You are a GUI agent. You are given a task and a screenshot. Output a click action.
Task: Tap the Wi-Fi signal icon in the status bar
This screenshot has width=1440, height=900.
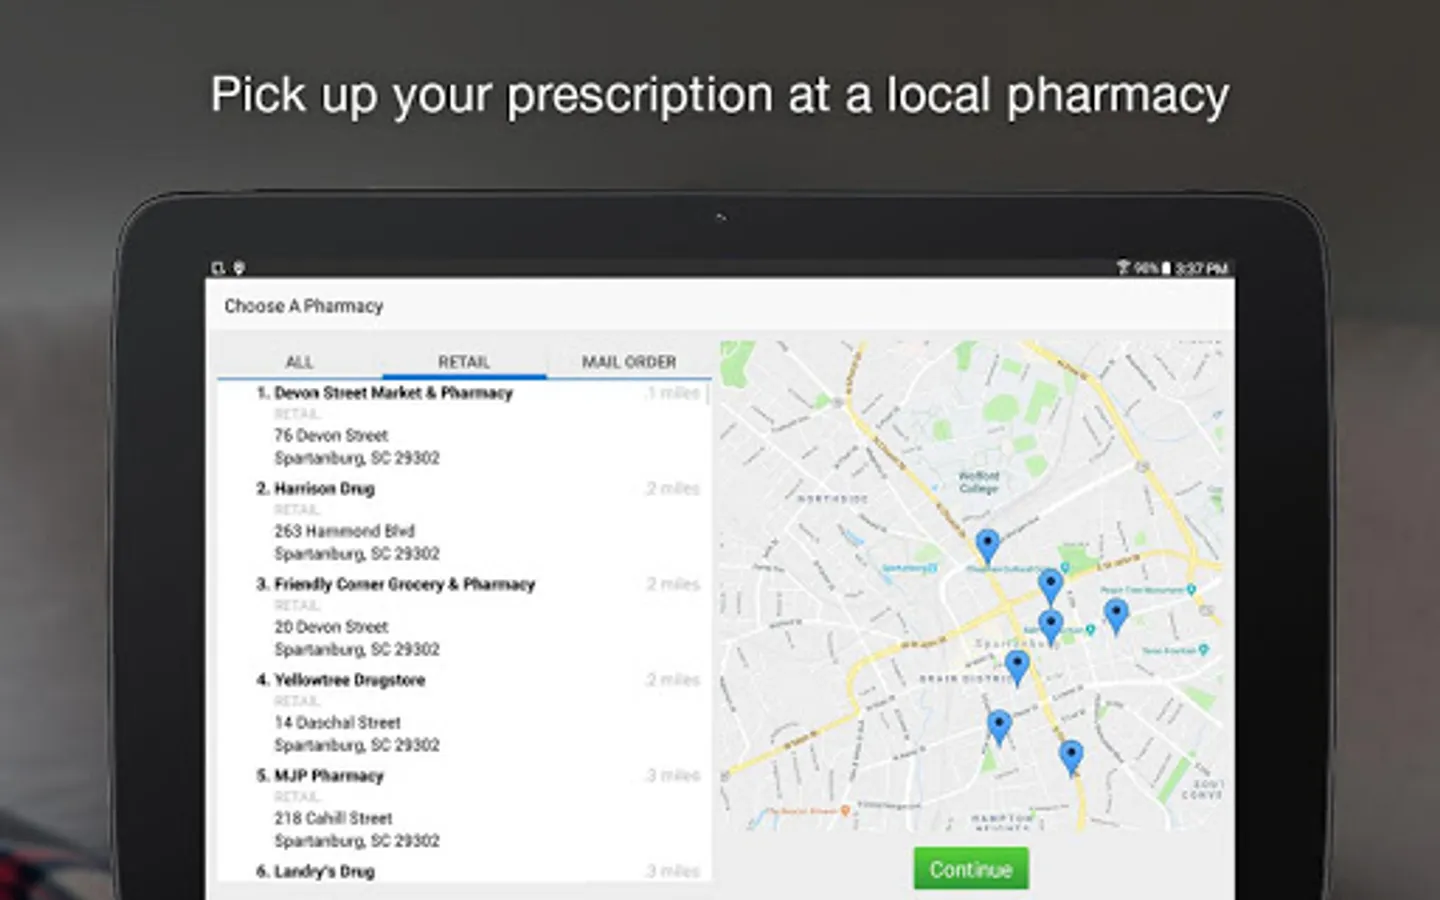[x=1123, y=268]
